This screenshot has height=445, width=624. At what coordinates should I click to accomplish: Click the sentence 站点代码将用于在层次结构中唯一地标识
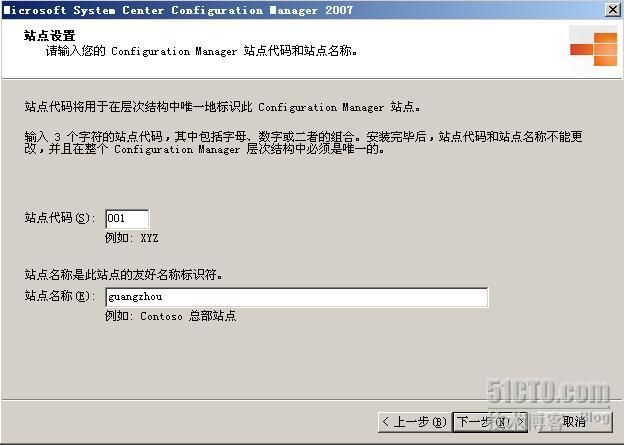point(222,107)
